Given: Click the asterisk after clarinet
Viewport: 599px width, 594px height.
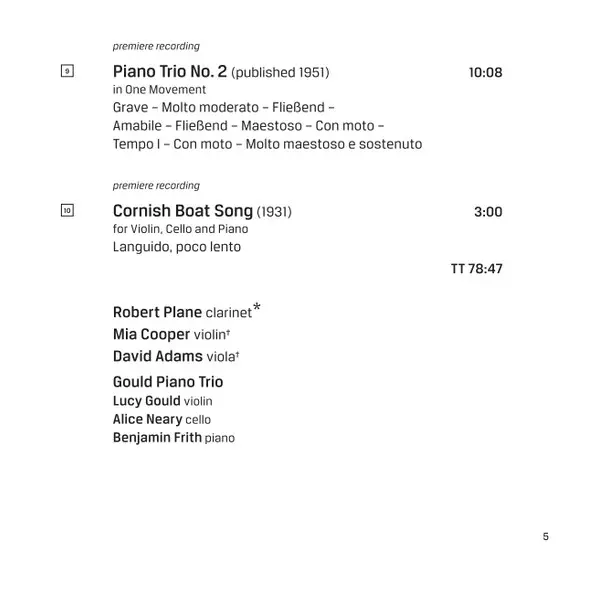Looking at the screenshot, I should point(257,307).
